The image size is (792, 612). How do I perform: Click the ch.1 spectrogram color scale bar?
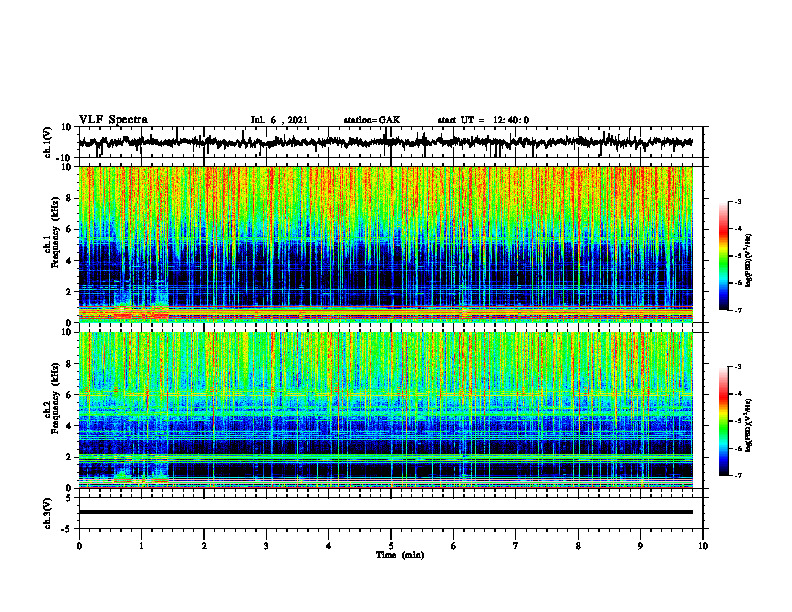(724, 256)
